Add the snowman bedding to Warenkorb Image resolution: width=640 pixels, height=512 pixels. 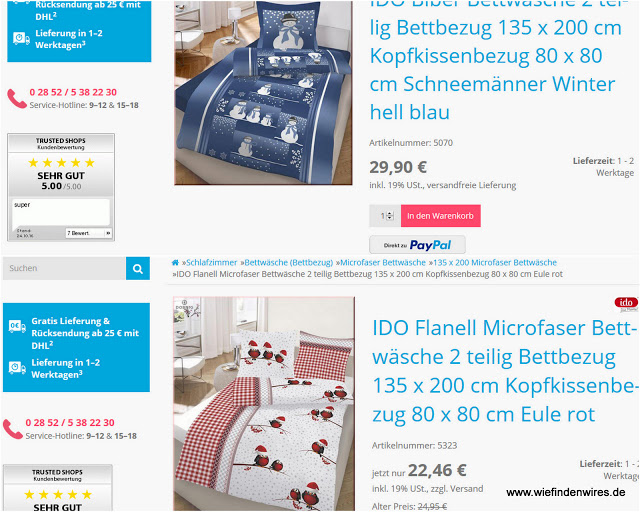point(440,216)
